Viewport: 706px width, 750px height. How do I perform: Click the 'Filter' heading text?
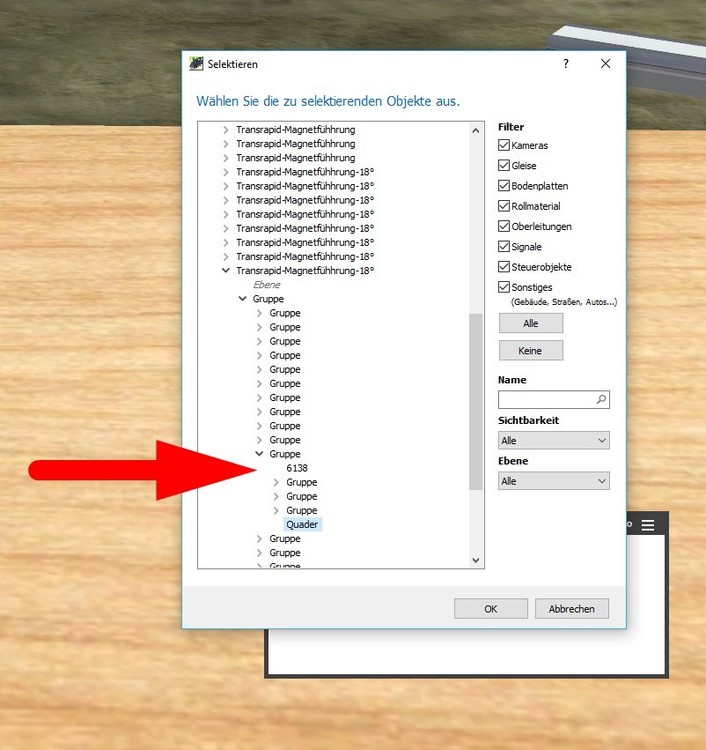click(511, 127)
